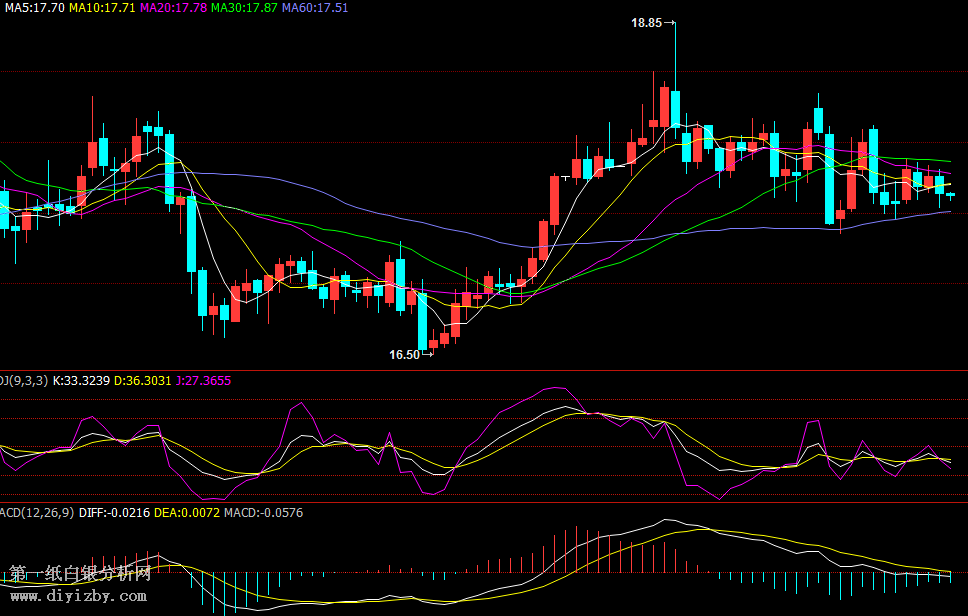Click the K:33.3239 value label
The width and height of the screenshot is (968, 616).
pos(81,380)
